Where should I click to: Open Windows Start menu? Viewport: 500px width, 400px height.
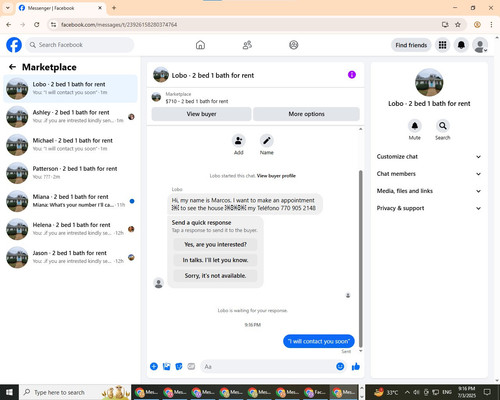point(9,392)
